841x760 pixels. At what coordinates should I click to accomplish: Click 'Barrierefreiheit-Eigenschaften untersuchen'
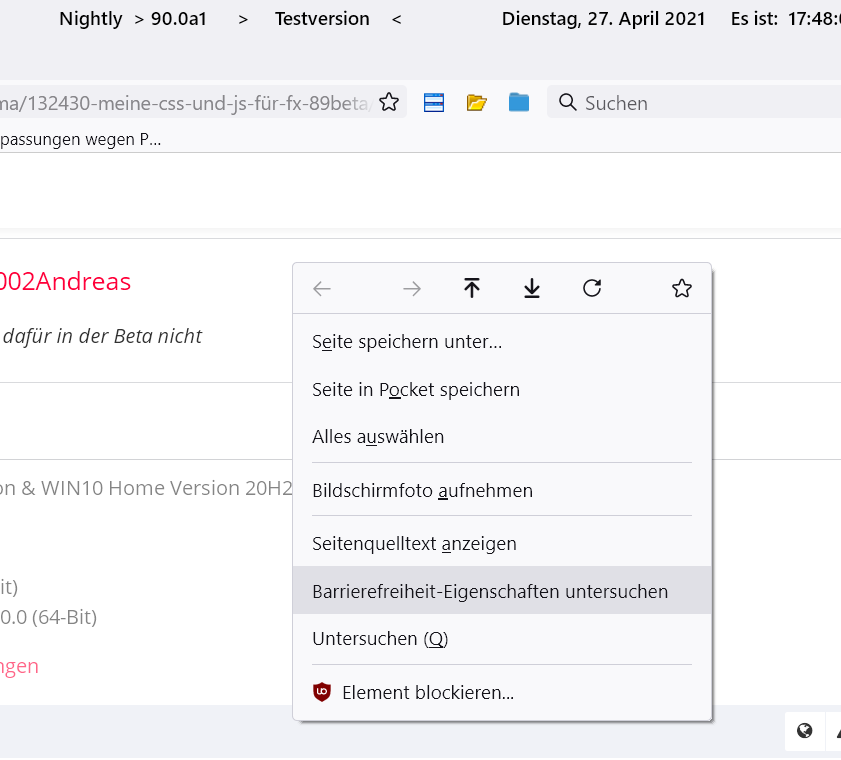(x=490, y=592)
